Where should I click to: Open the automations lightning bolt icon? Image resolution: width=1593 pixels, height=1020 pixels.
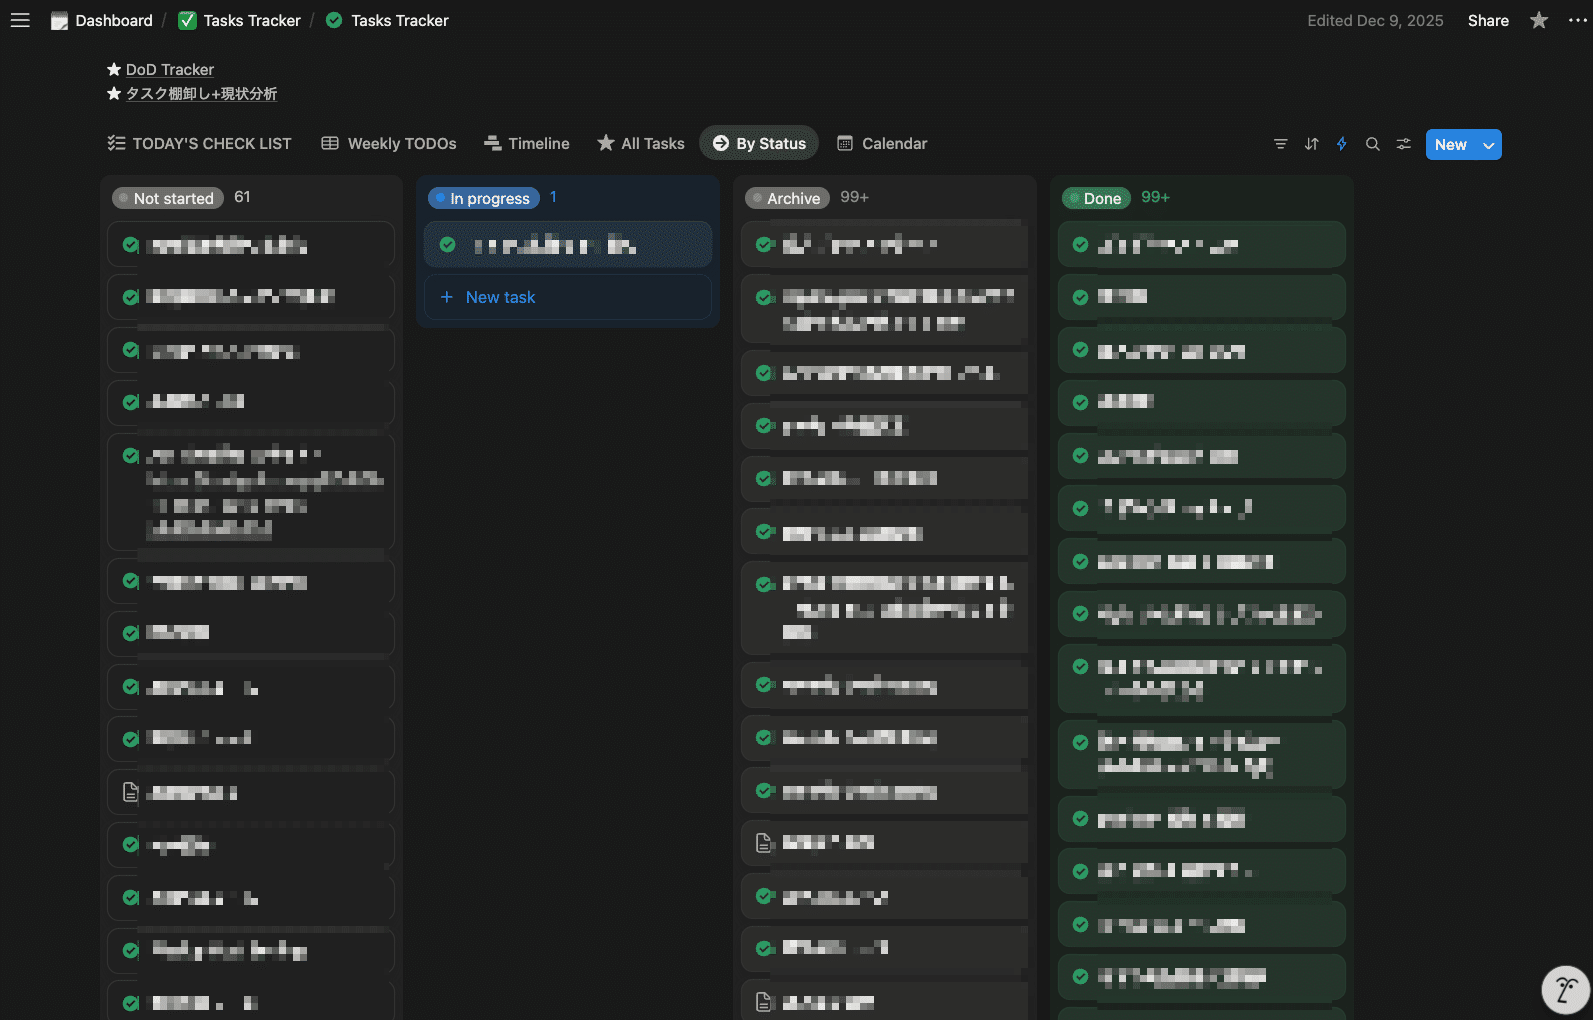point(1342,144)
